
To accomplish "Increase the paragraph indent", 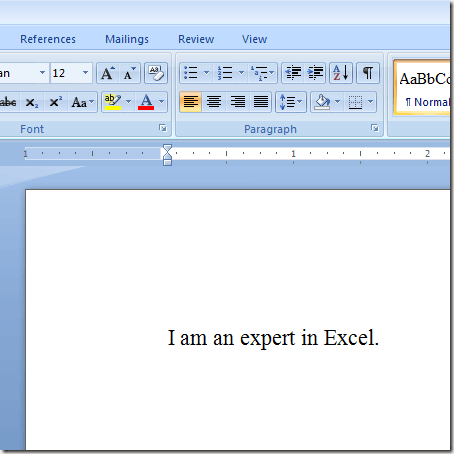I will pyautogui.click(x=315, y=73).
